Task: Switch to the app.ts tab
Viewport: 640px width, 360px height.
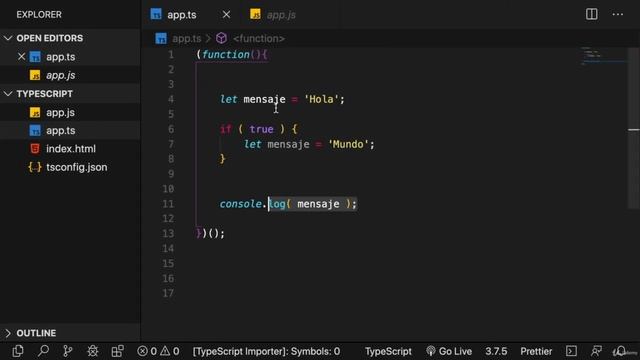Action: coord(182,15)
